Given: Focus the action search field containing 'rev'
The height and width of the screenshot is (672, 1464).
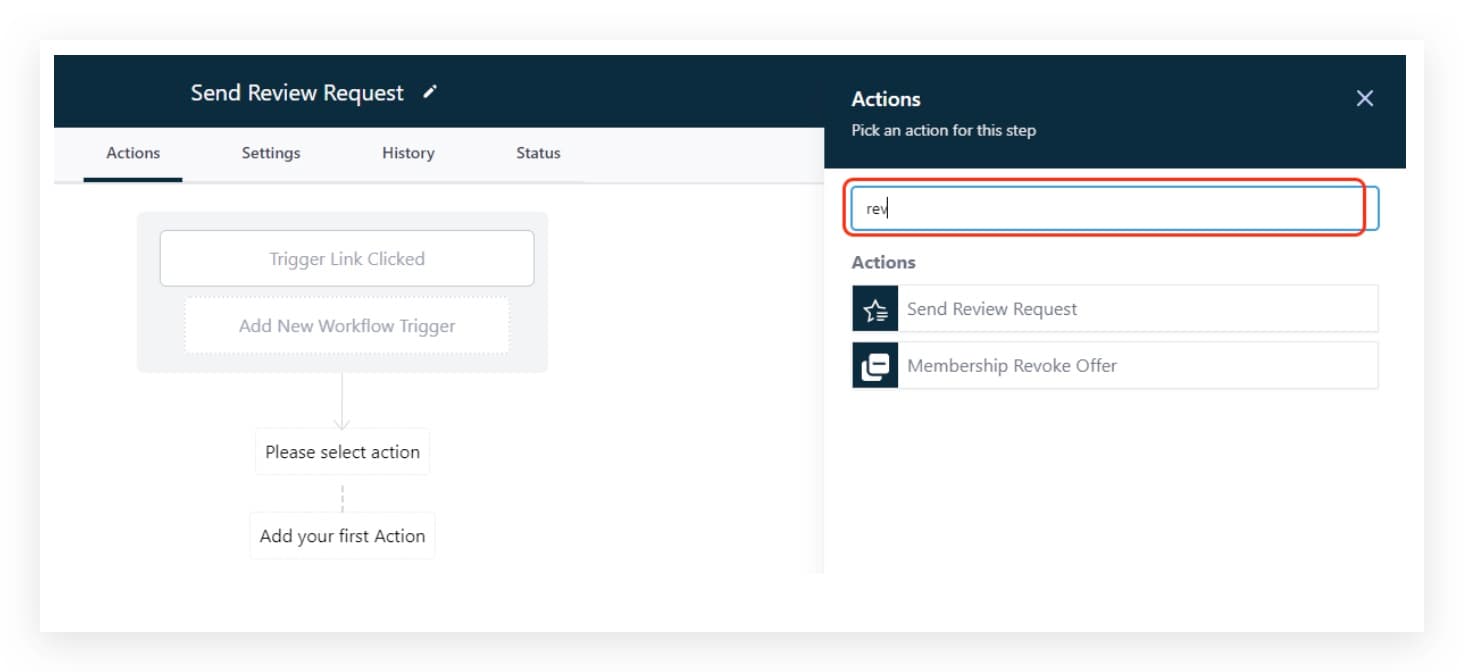Looking at the screenshot, I should (x=1110, y=209).
